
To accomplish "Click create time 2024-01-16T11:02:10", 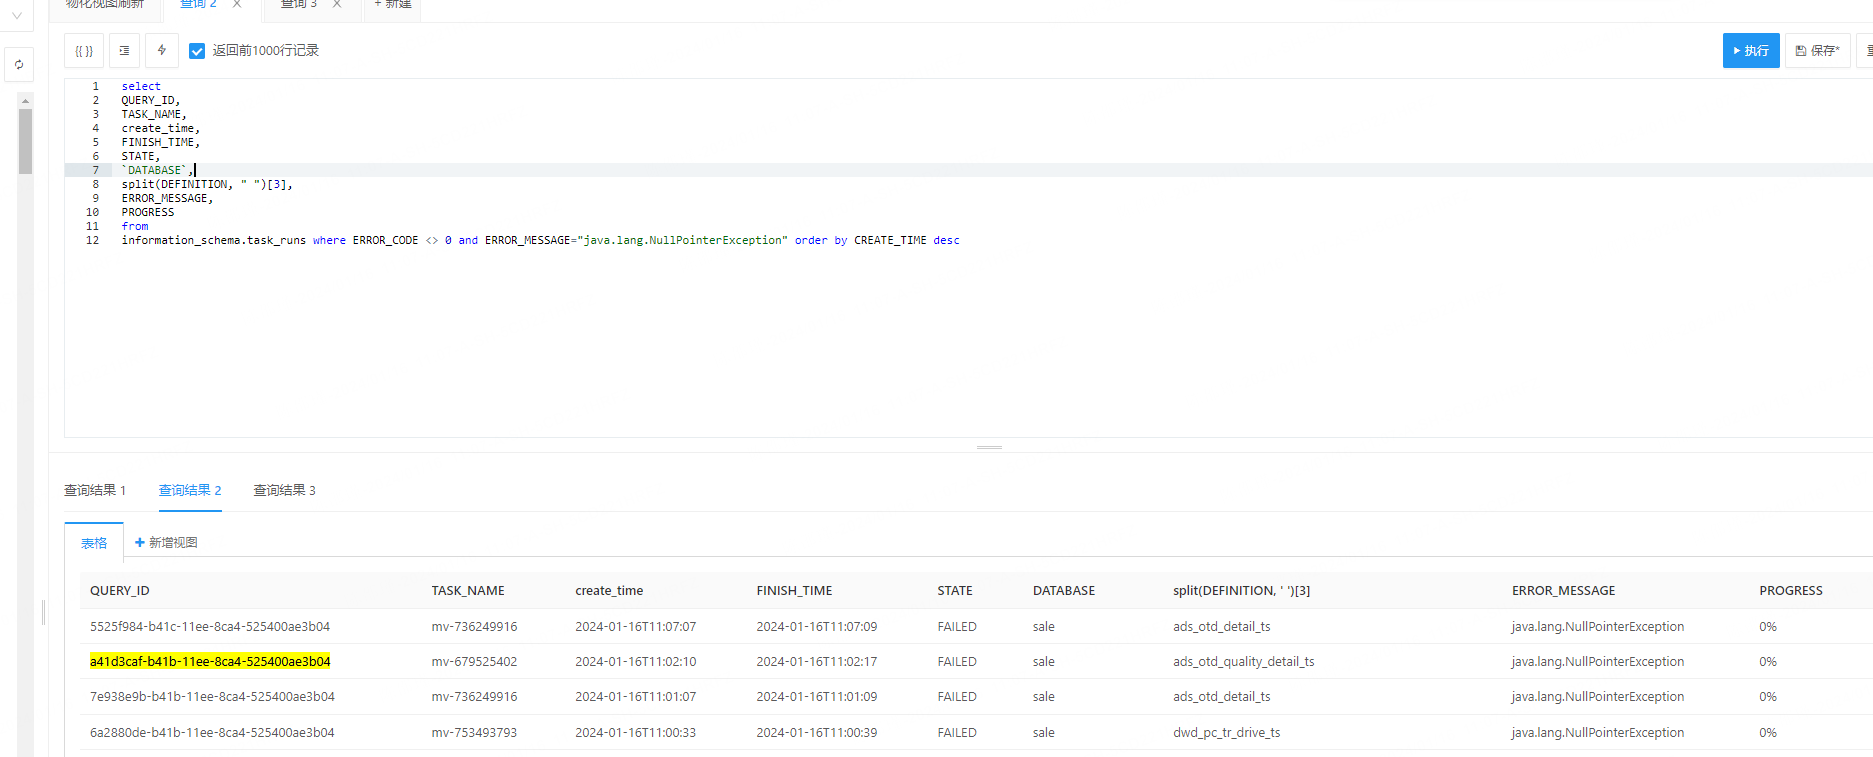I will (635, 662).
